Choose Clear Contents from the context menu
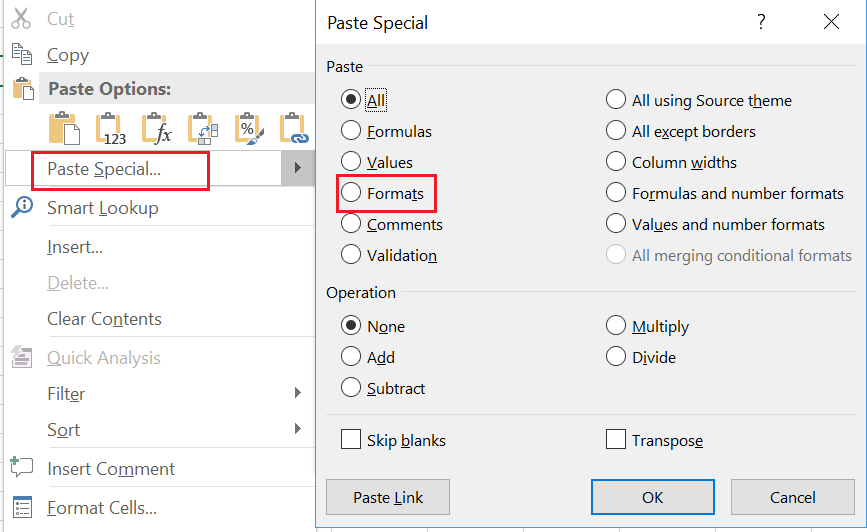Viewport: 867px width, 532px height. [x=104, y=319]
